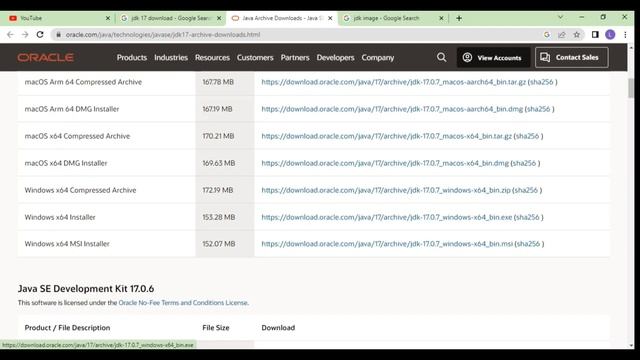Download macOS aarch64 DMG installer link
Viewport: 640px width, 360px height.
392,109
